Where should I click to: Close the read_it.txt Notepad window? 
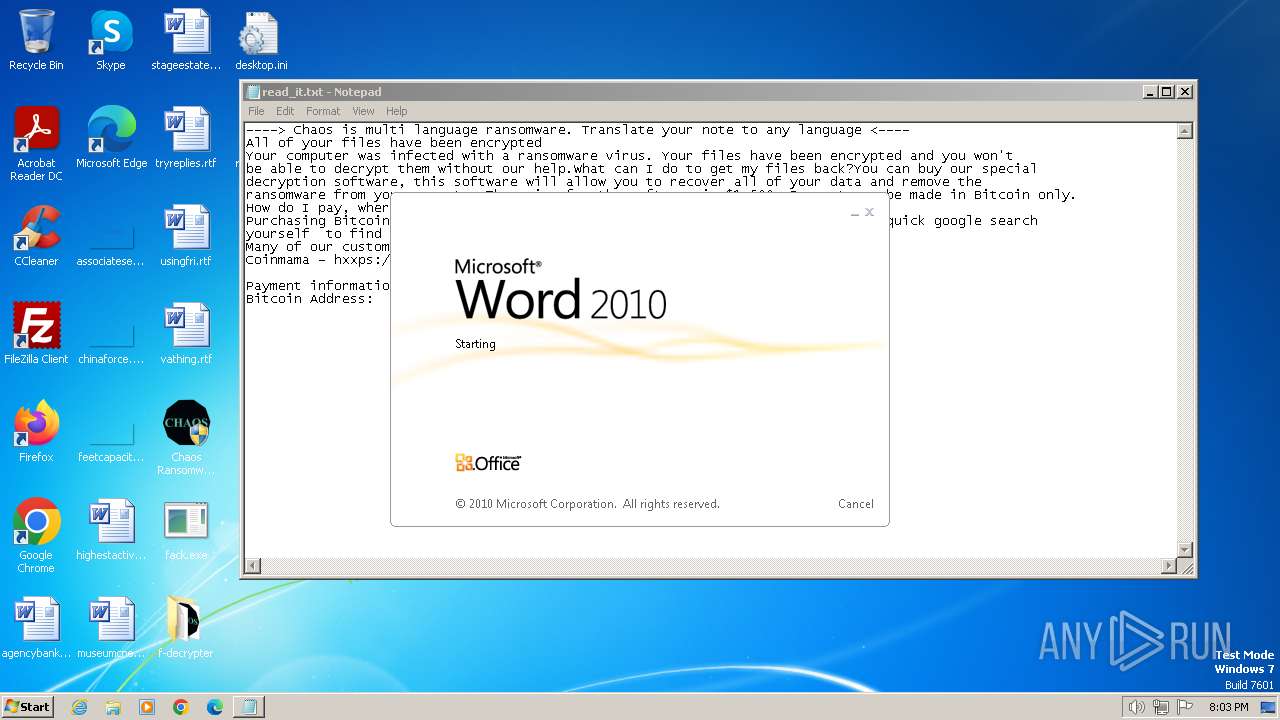pos(1185,91)
